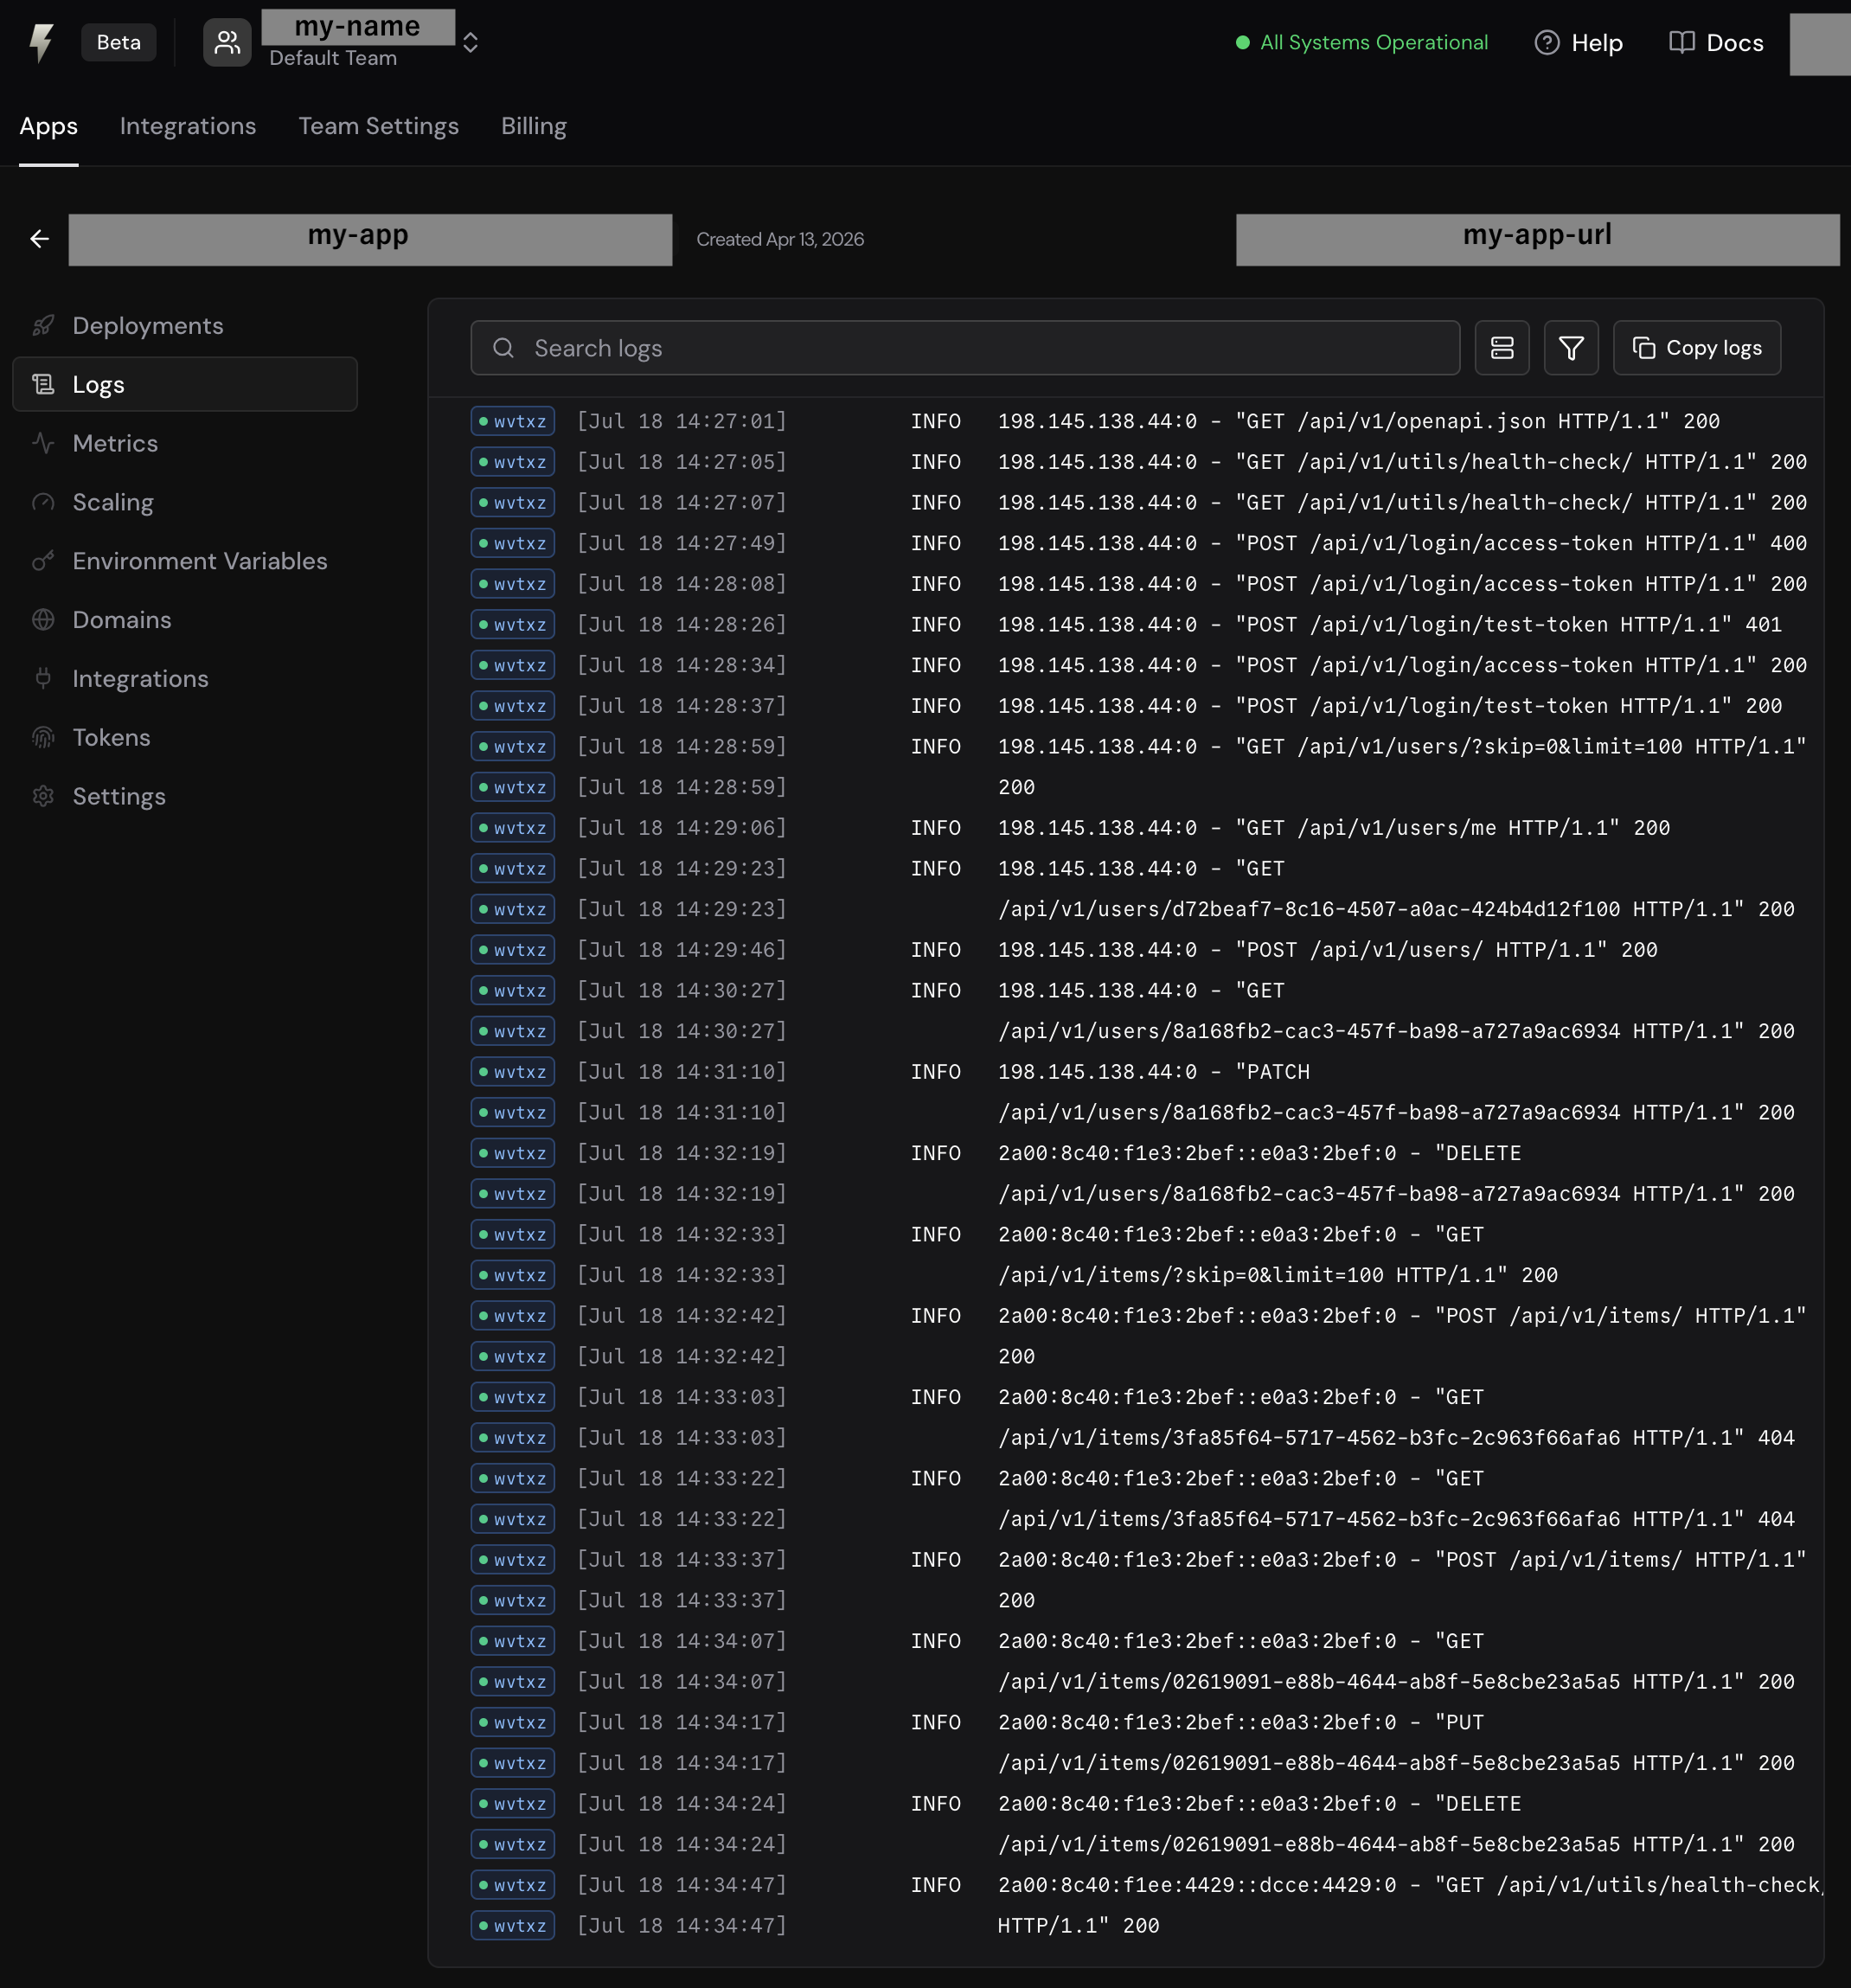
Task: Click the my-app title
Action: (370, 240)
